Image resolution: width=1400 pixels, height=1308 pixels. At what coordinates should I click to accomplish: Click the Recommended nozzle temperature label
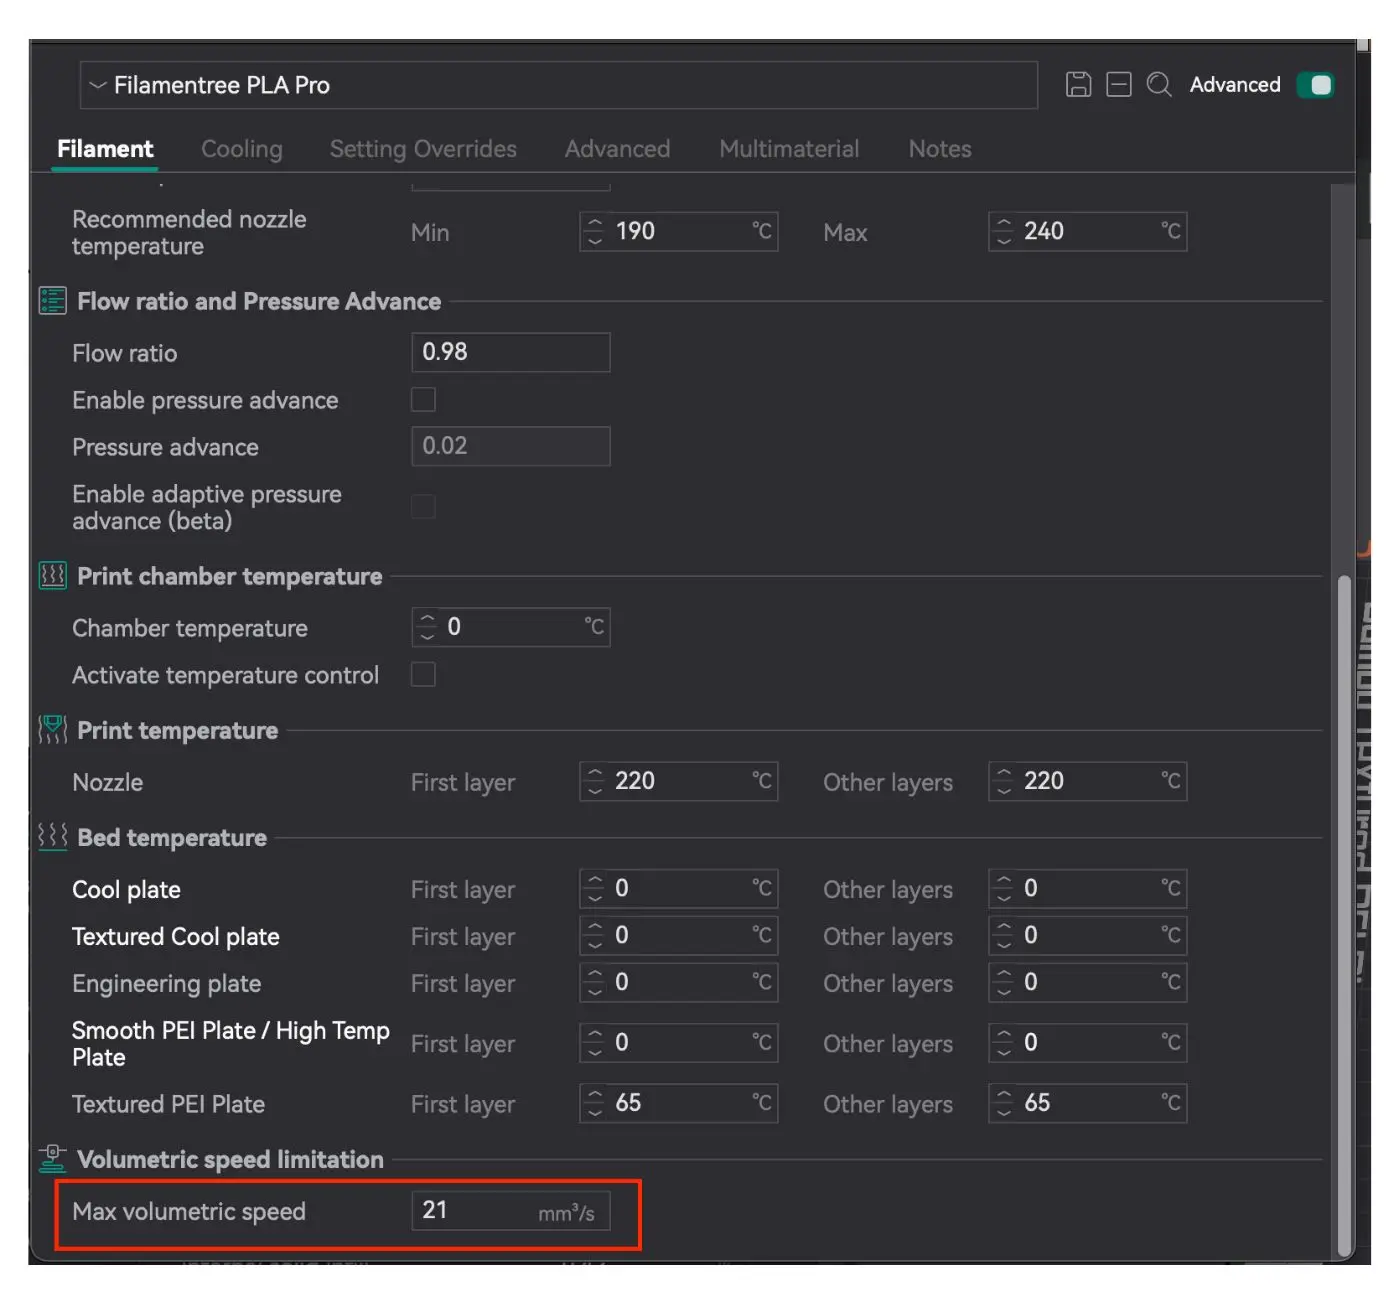tap(189, 233)
